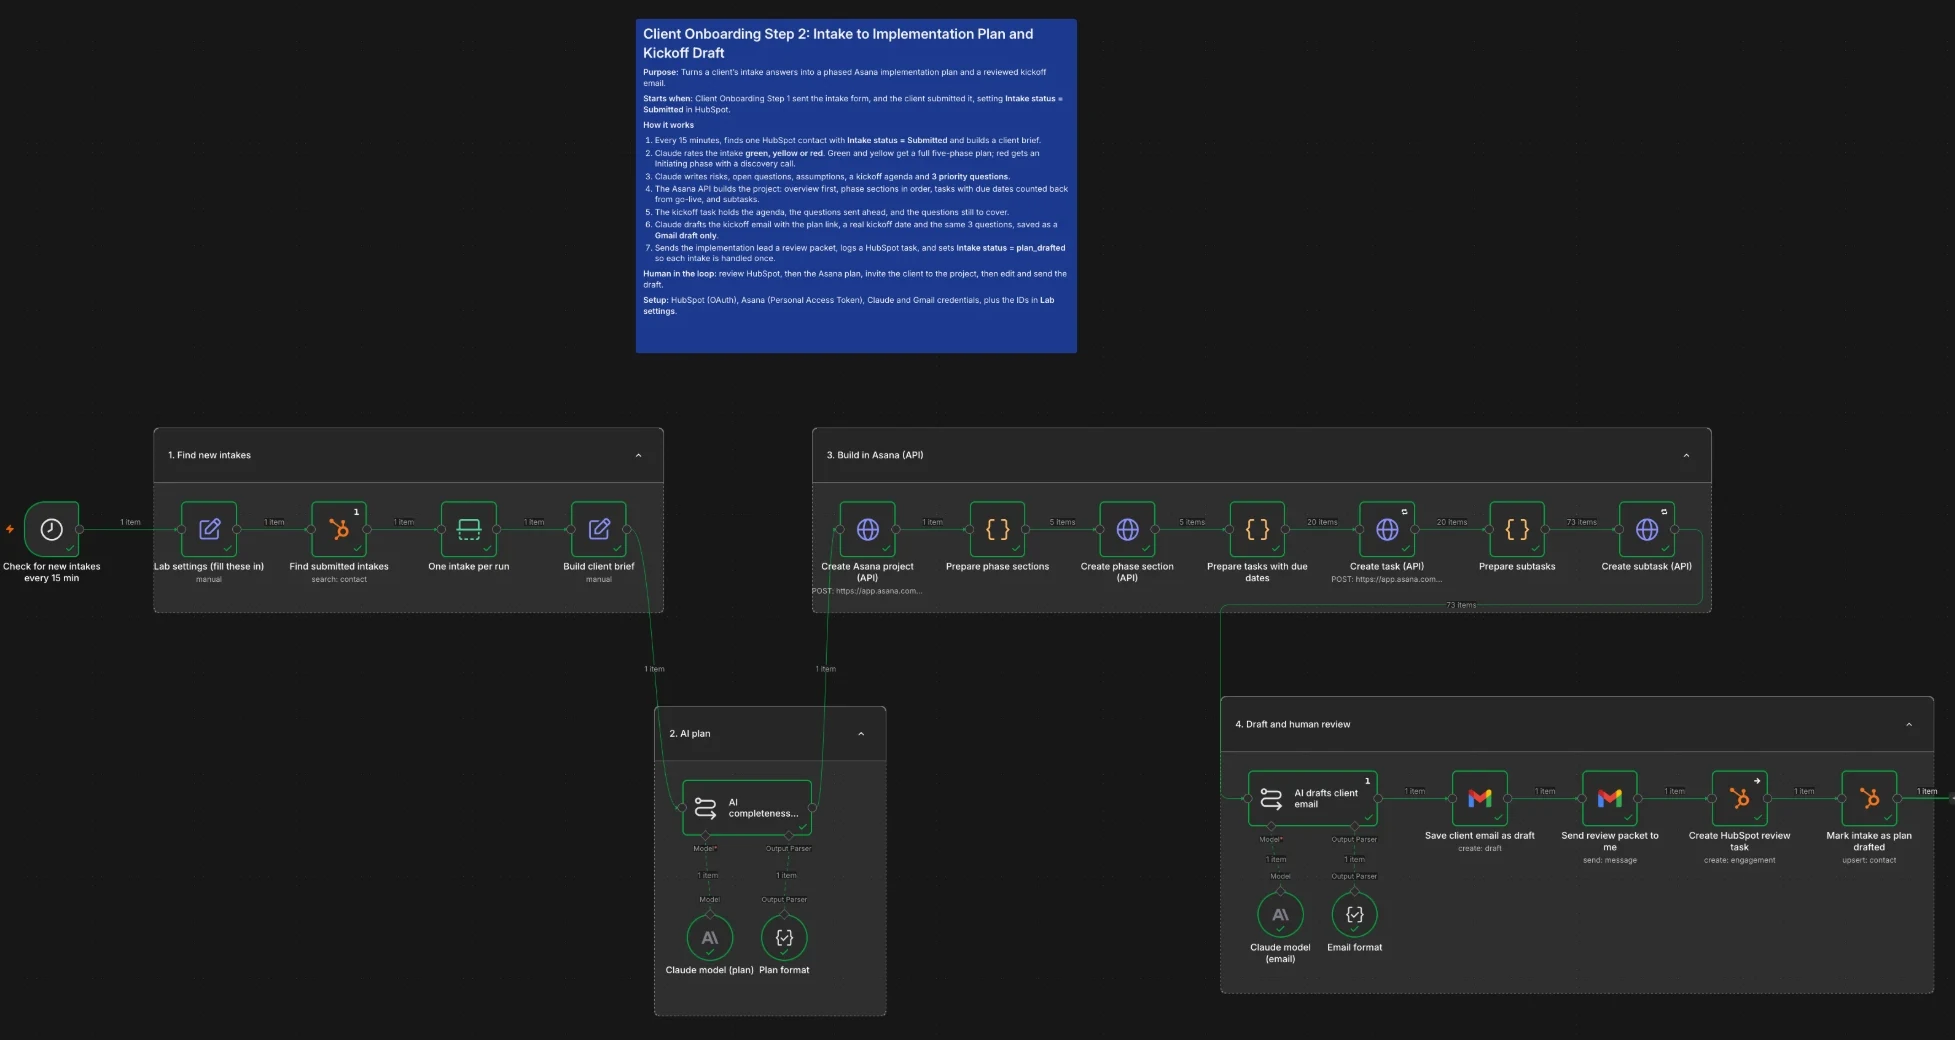
Task: Open the Create task API node
Action: pos(1387,529)
